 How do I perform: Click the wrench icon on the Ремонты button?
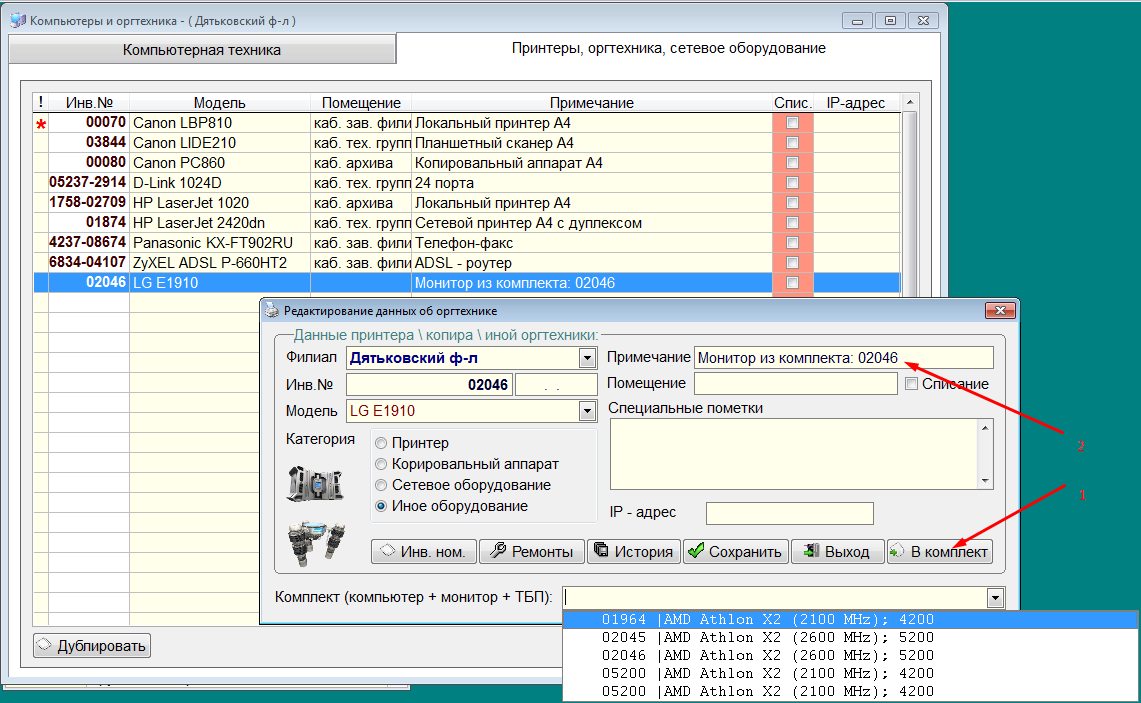click(x=498, y=550)
